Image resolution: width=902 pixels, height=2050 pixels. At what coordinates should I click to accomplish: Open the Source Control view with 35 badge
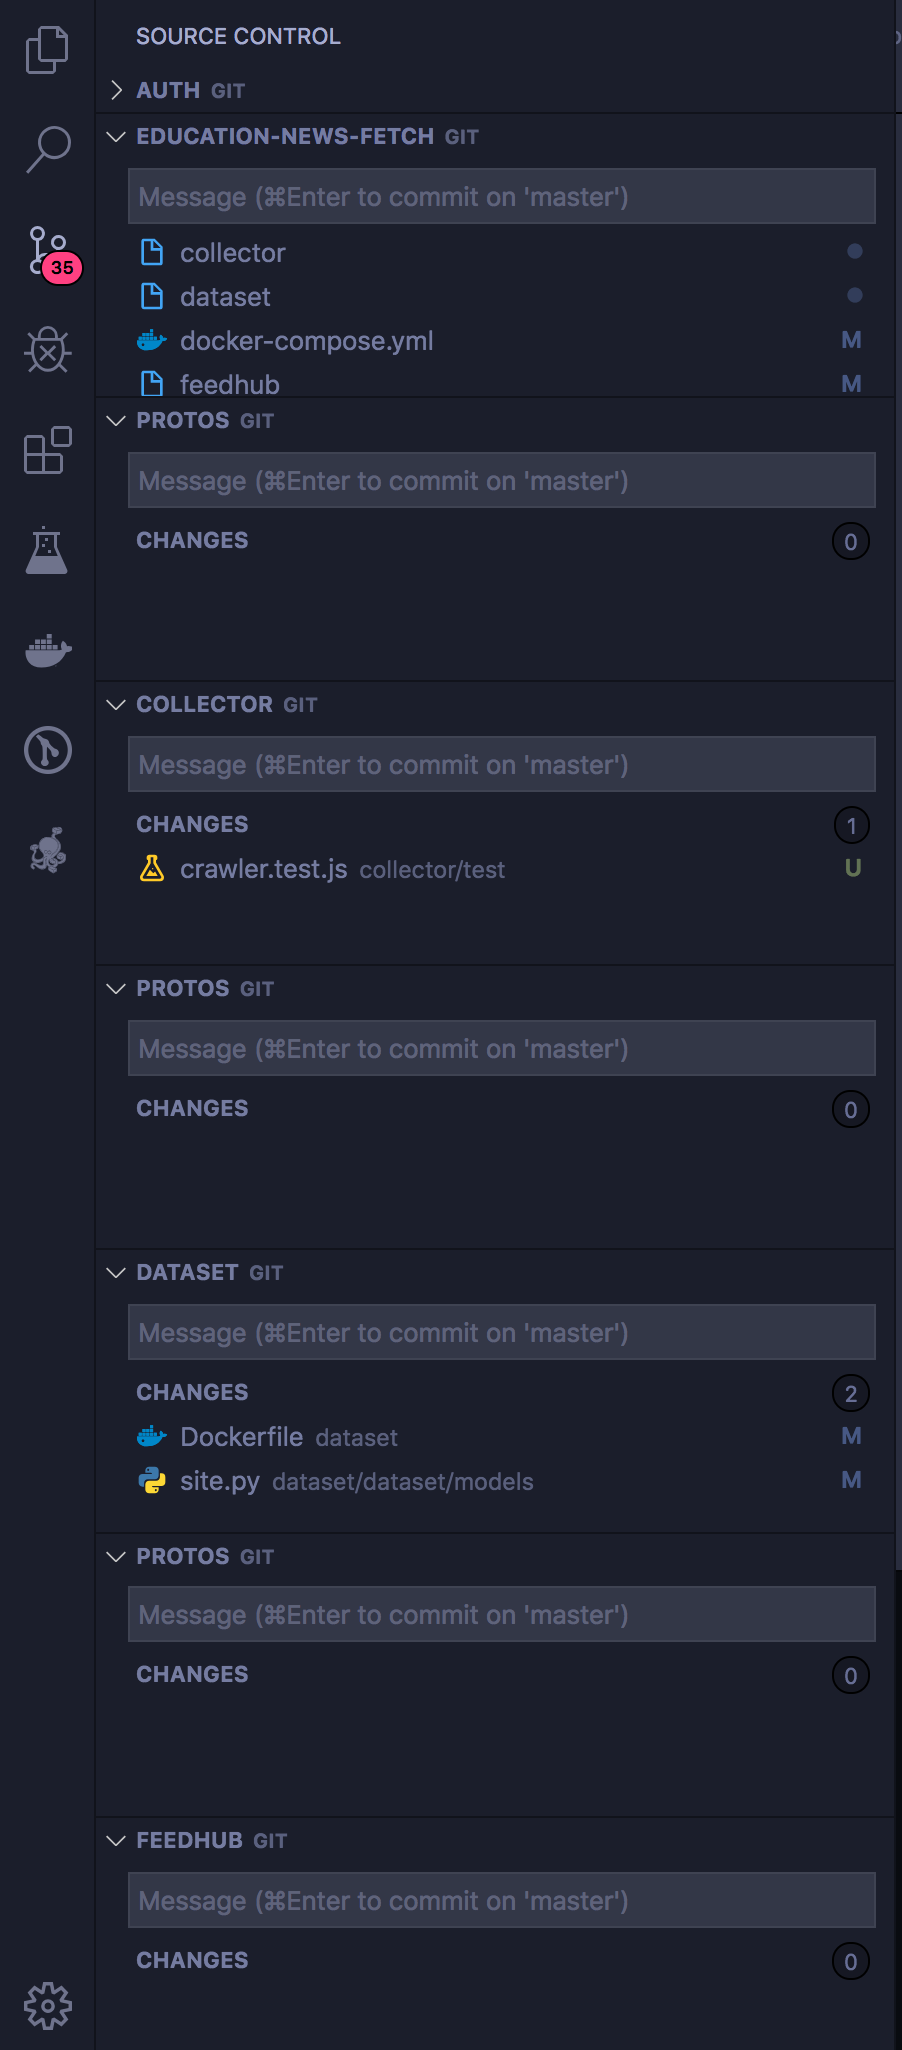pos(47,250)
